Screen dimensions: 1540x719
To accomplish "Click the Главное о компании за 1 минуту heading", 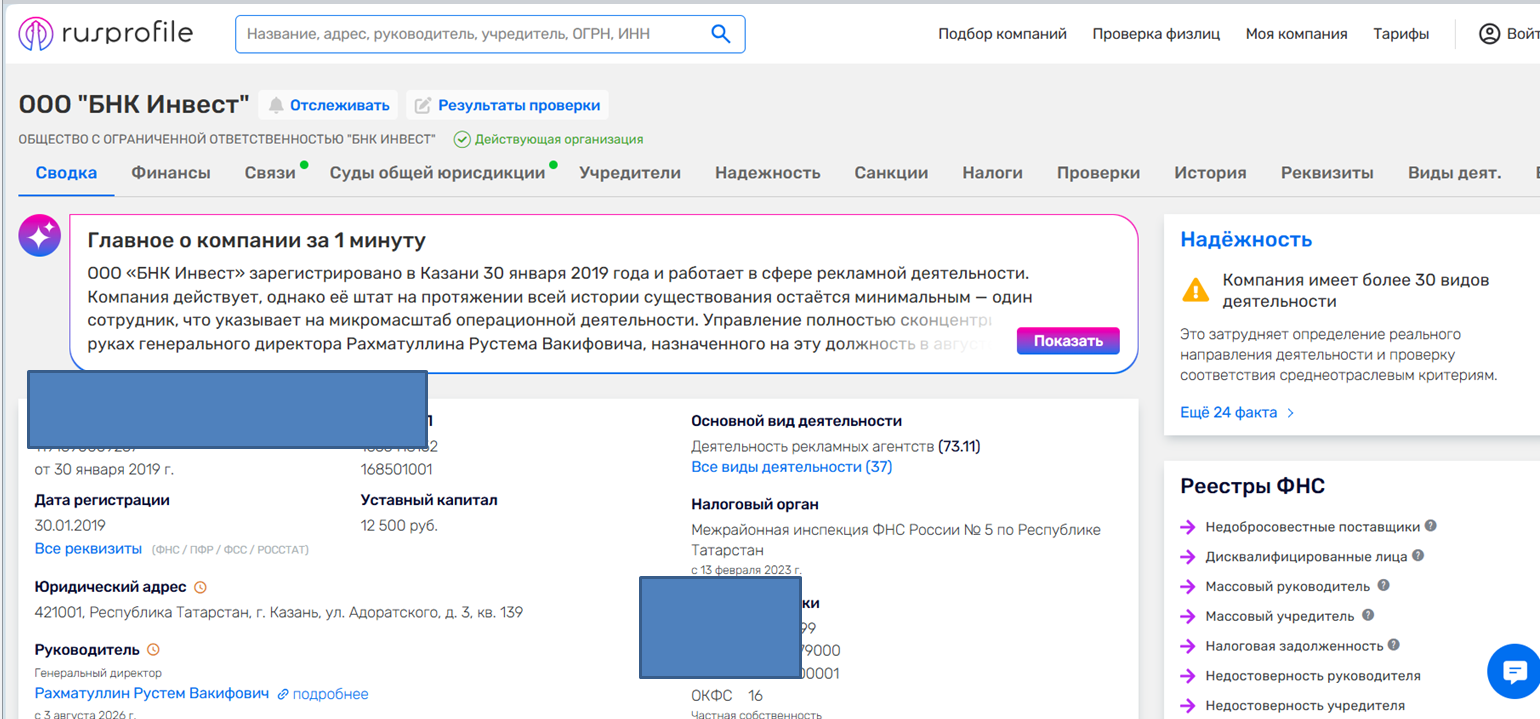I will (x=257, y=241).
